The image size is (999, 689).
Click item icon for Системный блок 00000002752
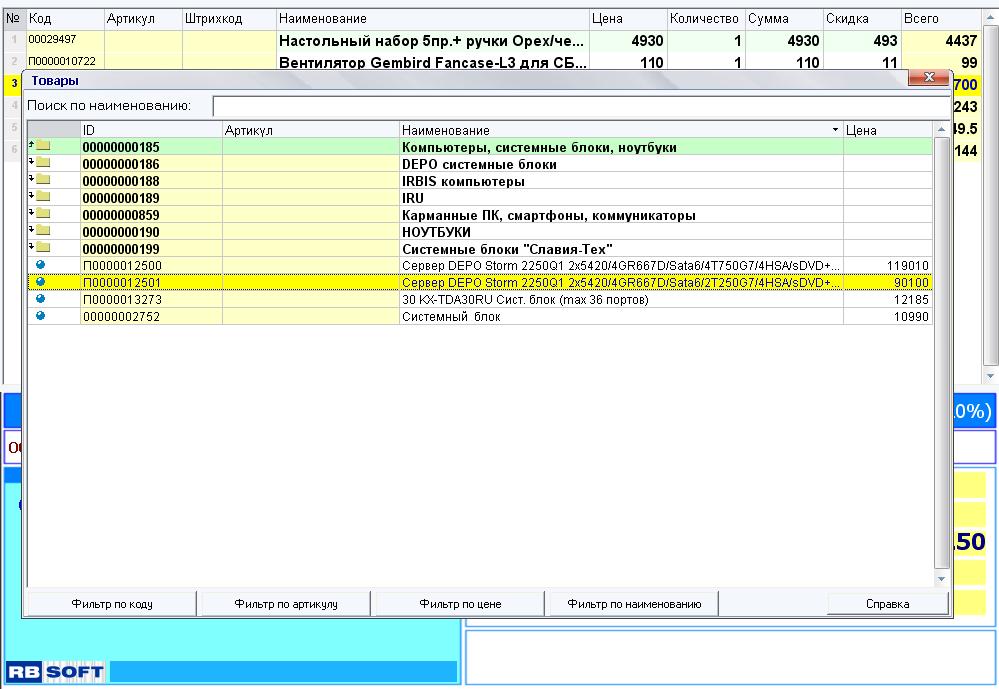pyautogui.click(x=40, y=316)
